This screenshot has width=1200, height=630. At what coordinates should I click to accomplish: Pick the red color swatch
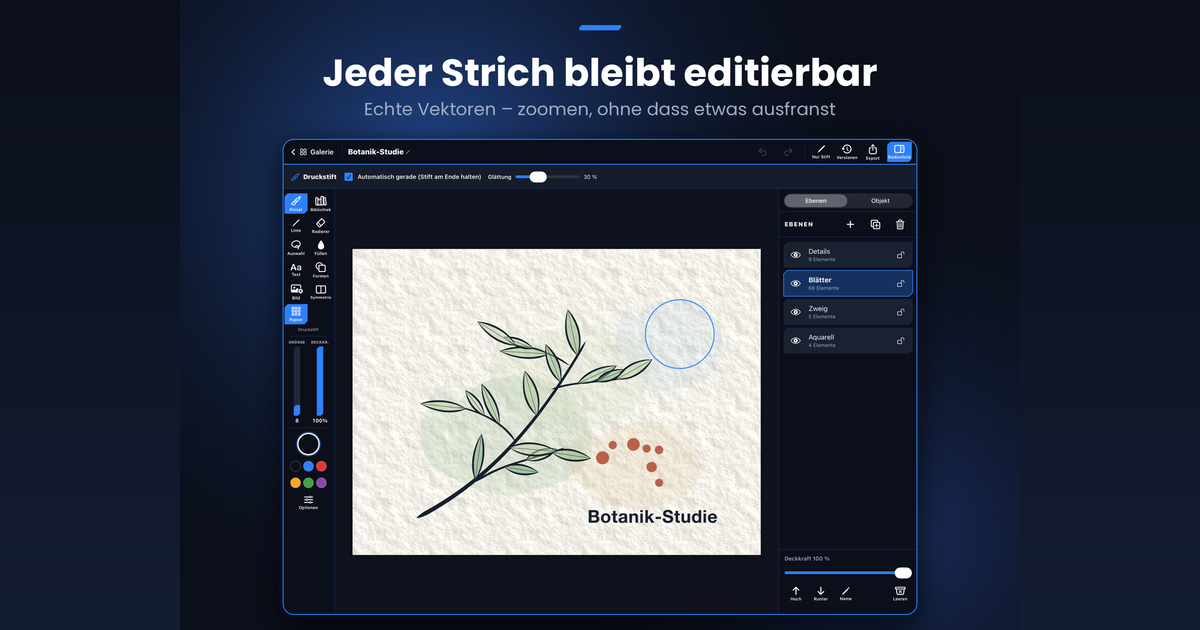coord(321,466)
